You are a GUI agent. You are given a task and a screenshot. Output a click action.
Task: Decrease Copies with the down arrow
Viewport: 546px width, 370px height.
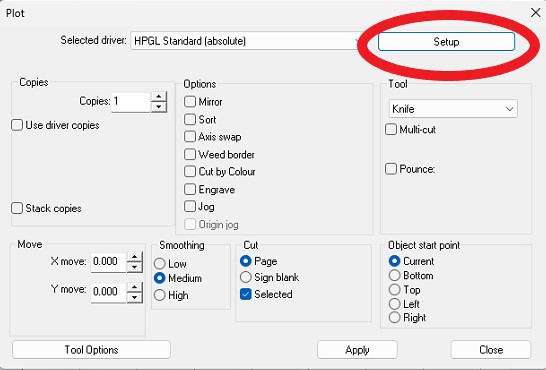159,107
